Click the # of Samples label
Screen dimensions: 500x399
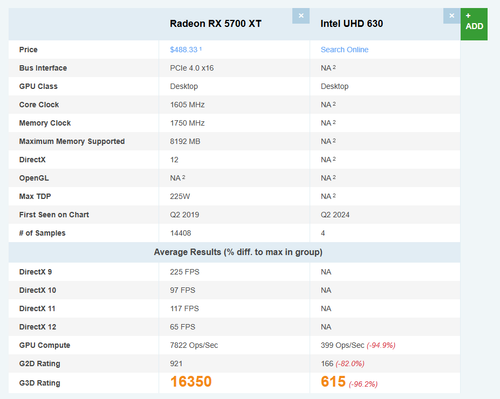(42, 233)
